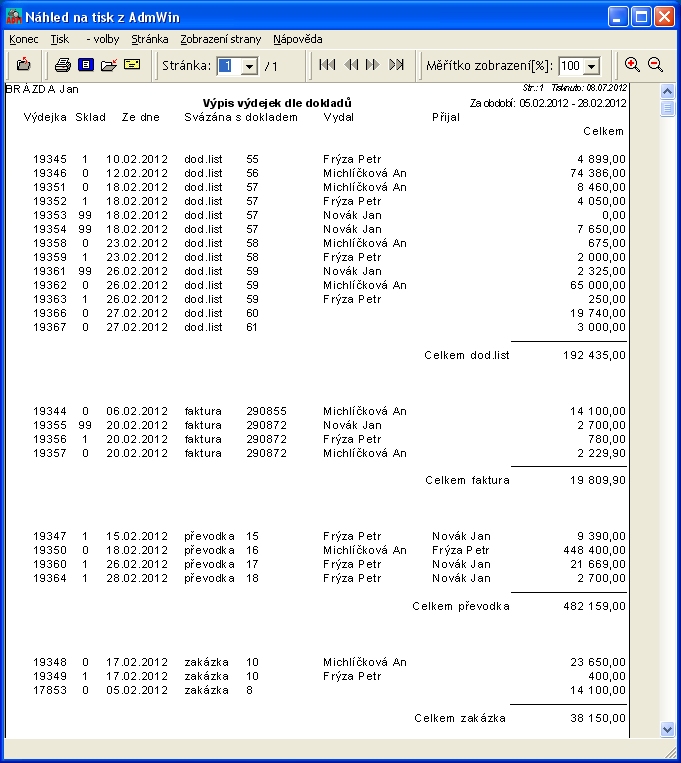
Task: Open the Tisk menu
Action: (60, 39)
